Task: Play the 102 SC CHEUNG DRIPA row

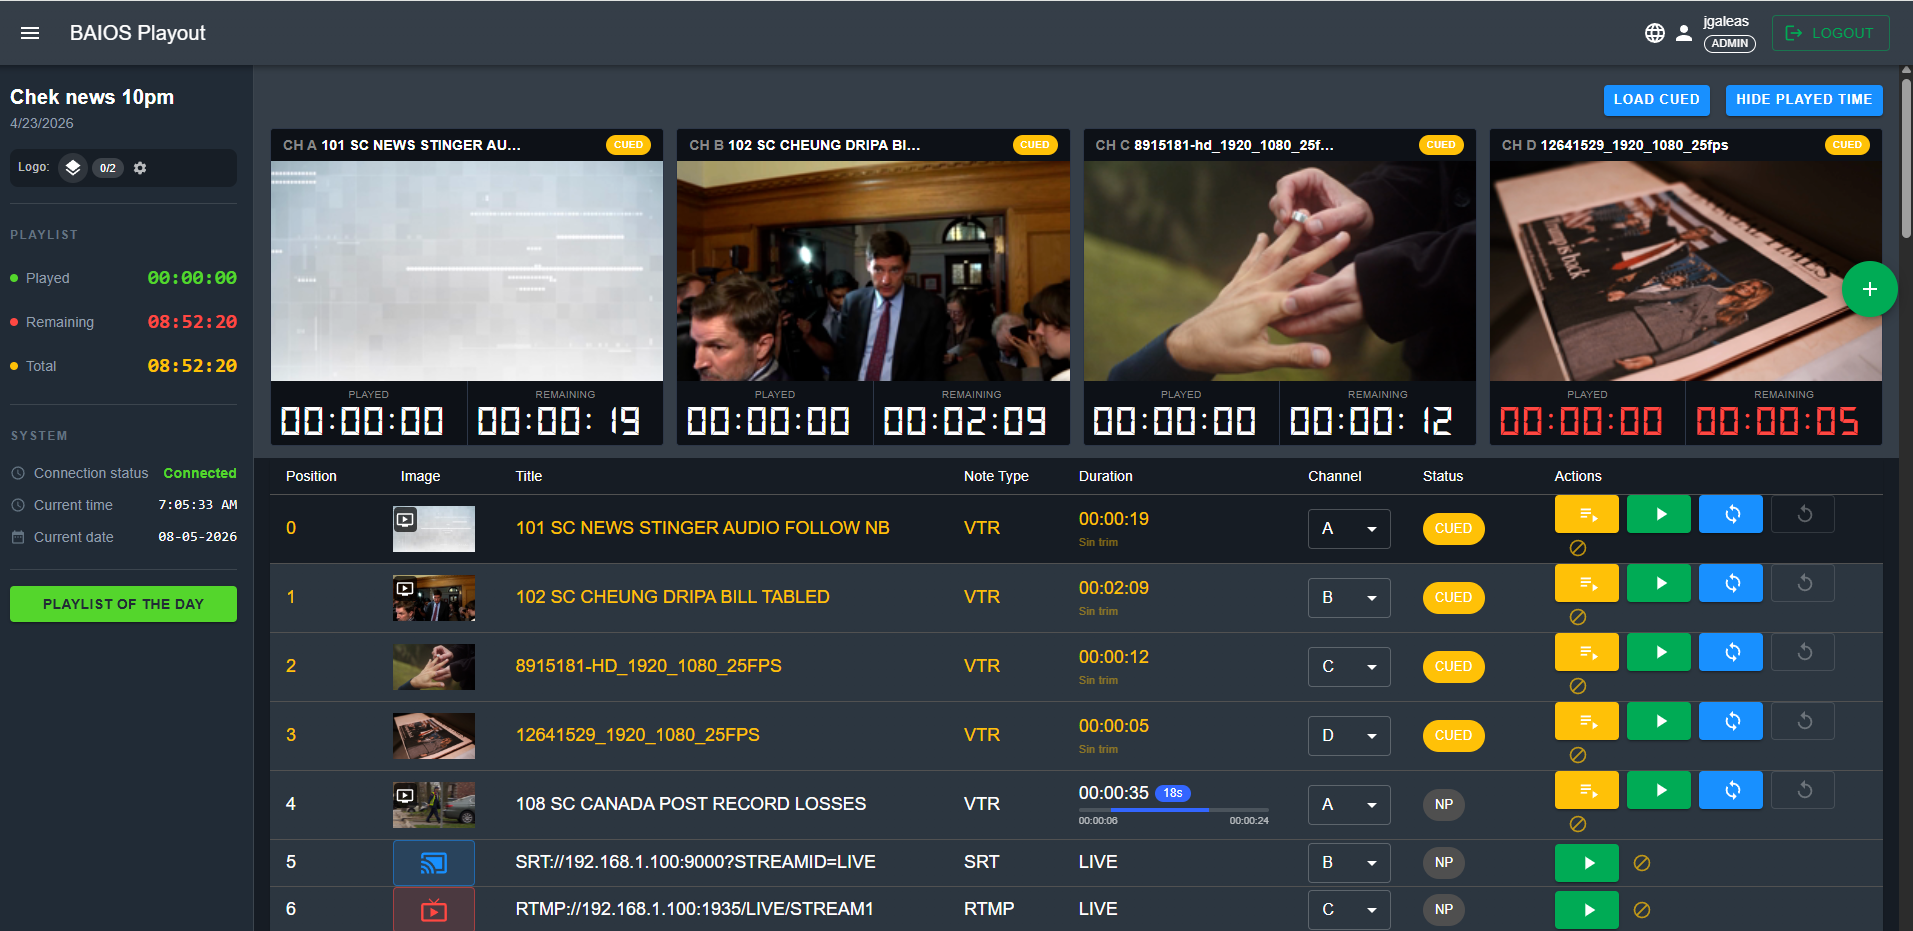Action: pos(1659,583)
